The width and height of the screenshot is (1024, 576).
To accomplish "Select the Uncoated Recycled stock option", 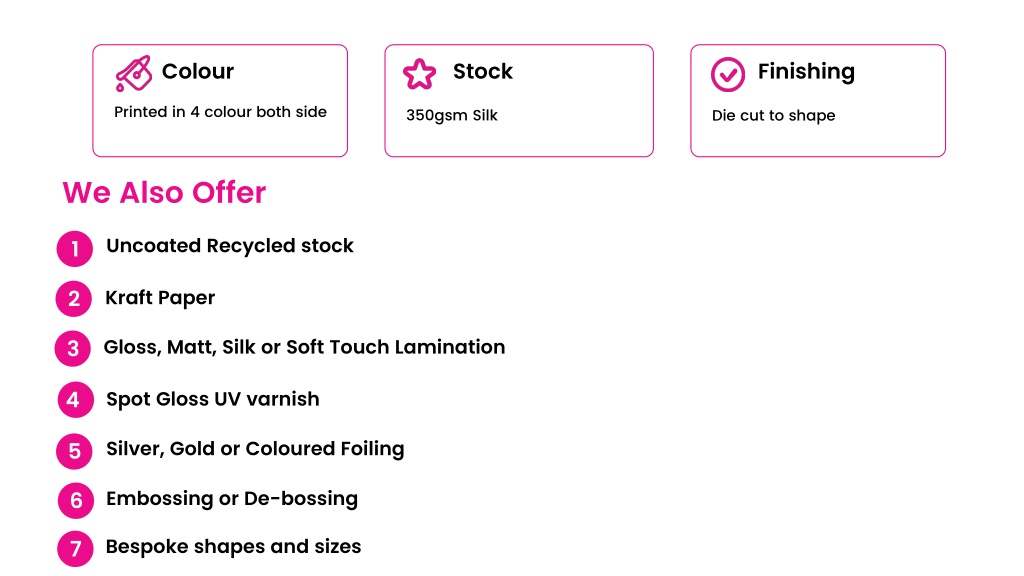I will click(x=230, y=246).
